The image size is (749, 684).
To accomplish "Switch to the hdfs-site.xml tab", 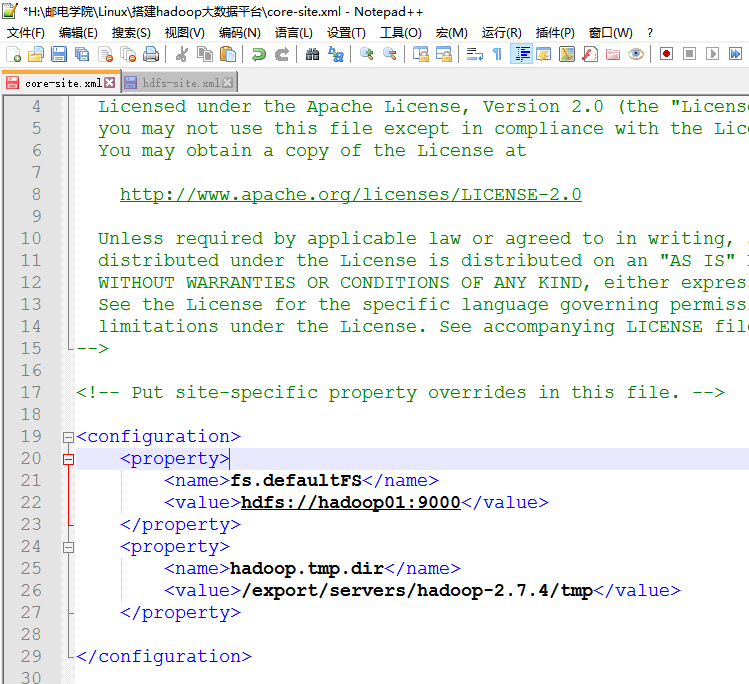I will [182, 83].
